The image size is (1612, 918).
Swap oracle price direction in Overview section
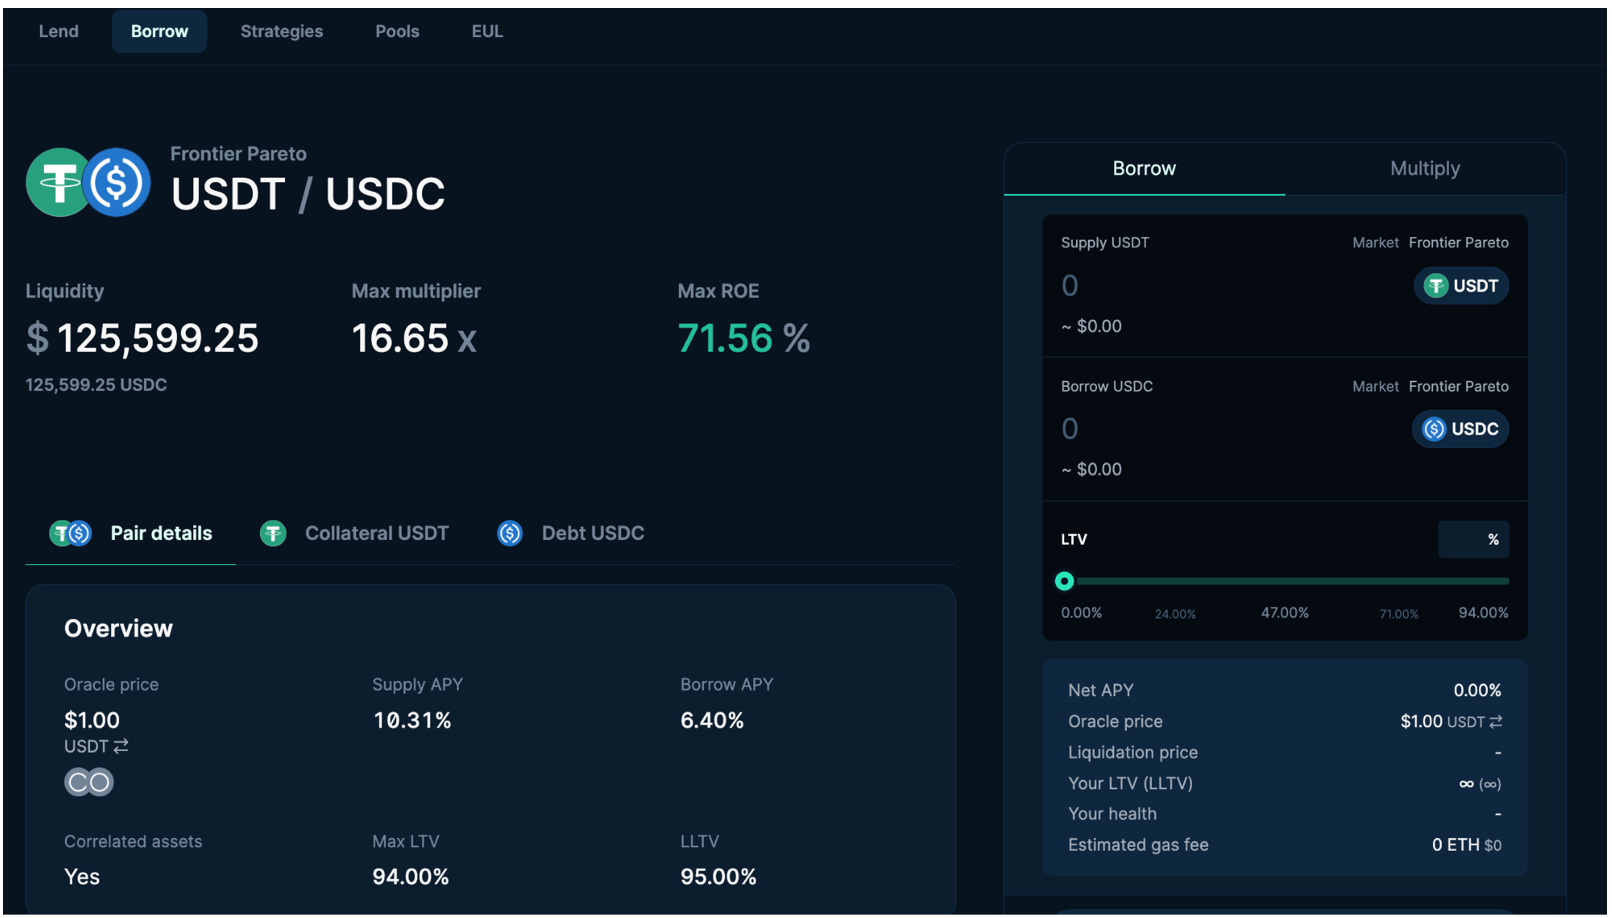coord(121,747)
